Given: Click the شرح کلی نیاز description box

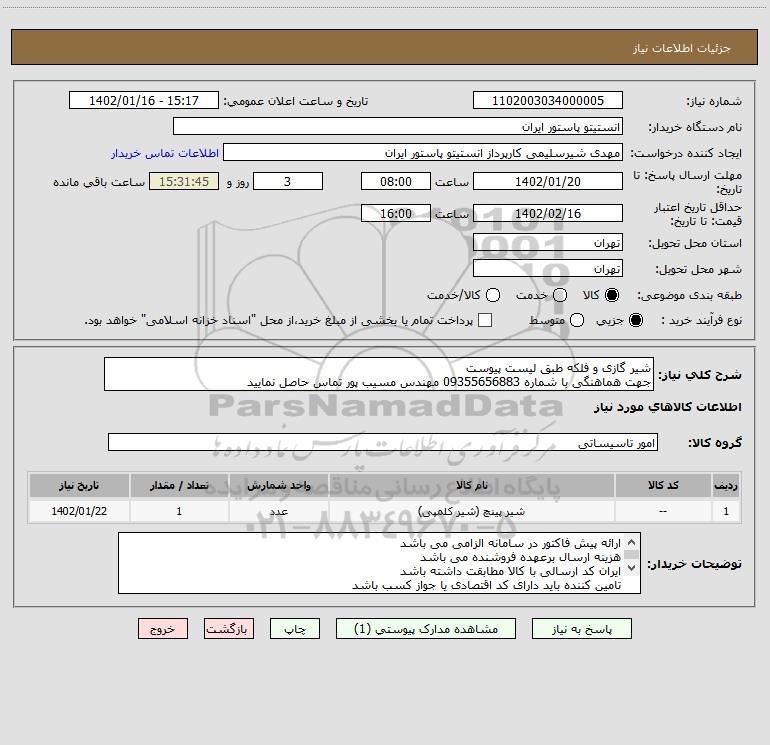Looking at the screenshot, I should [379, 375].
